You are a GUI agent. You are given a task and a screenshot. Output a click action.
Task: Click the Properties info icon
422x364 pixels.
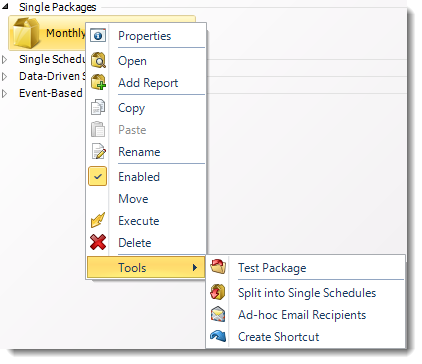tap(98, 35)
